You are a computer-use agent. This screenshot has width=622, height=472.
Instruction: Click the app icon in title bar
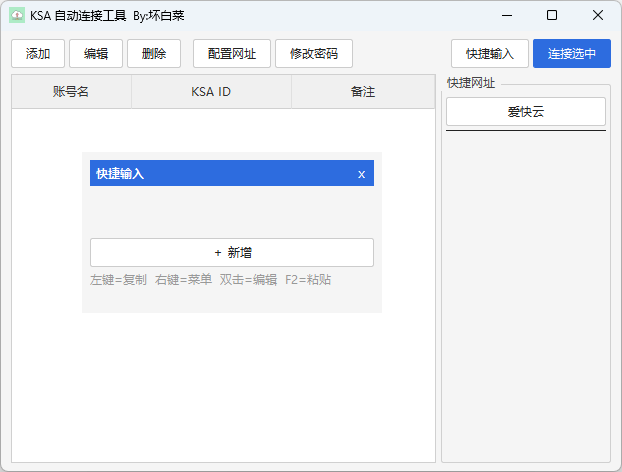17,15
